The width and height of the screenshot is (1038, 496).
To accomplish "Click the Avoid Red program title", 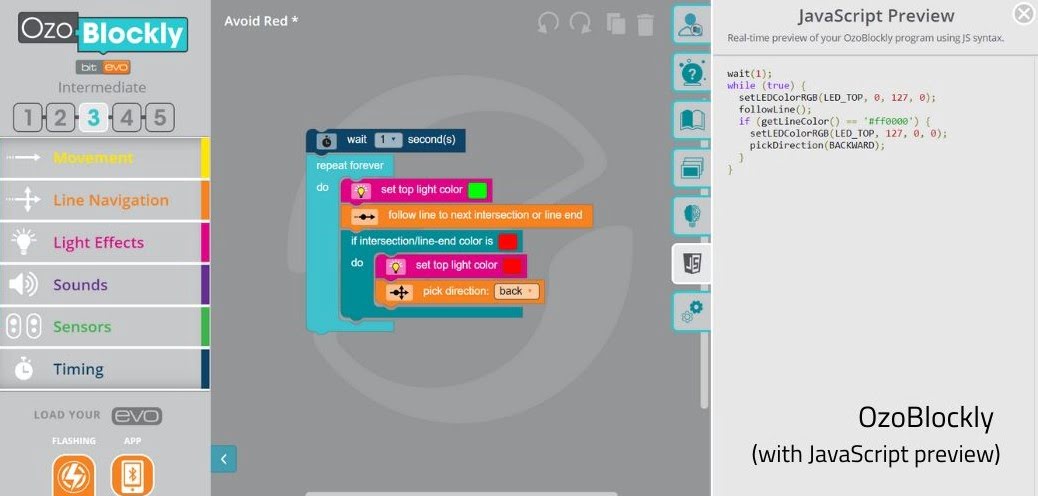I will tap(261, 21).
